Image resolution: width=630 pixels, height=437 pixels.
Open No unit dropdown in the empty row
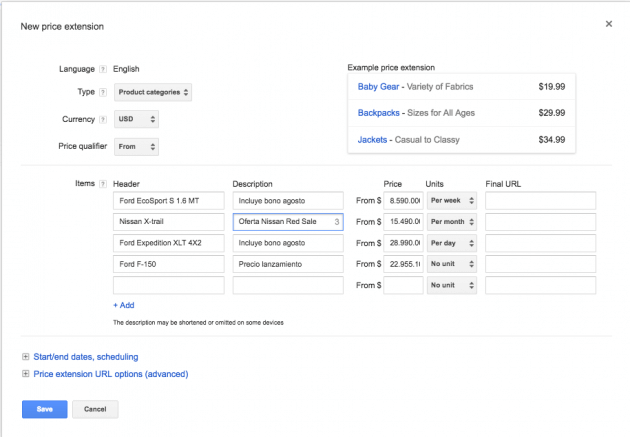(452, 285)
